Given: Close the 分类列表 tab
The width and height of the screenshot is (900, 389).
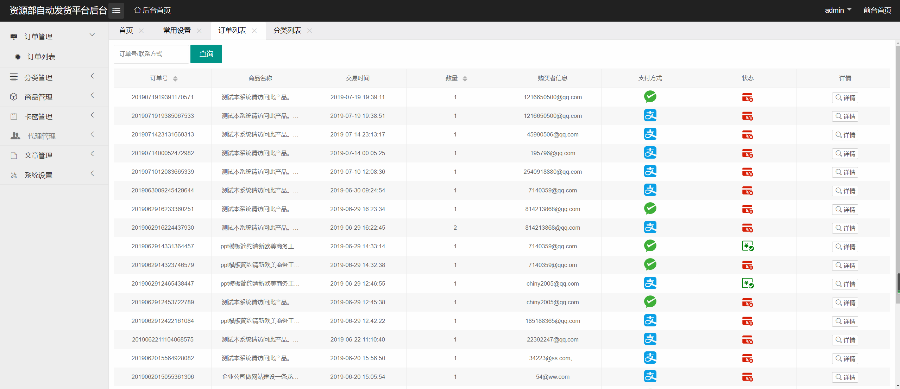Looking at the screenshot, I should (309, 30).
